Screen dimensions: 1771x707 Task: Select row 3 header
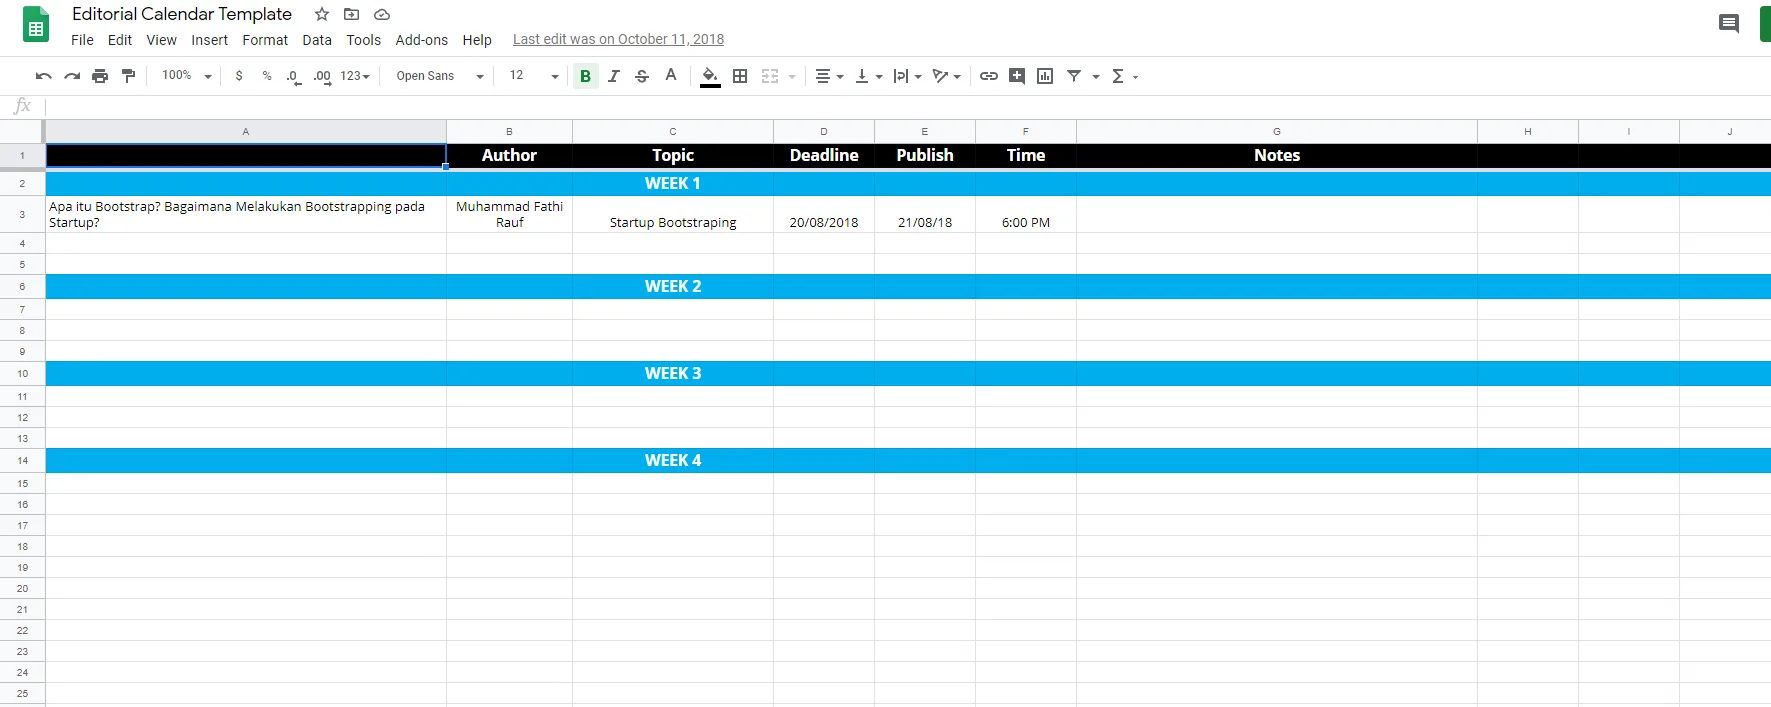coord(22,214)
